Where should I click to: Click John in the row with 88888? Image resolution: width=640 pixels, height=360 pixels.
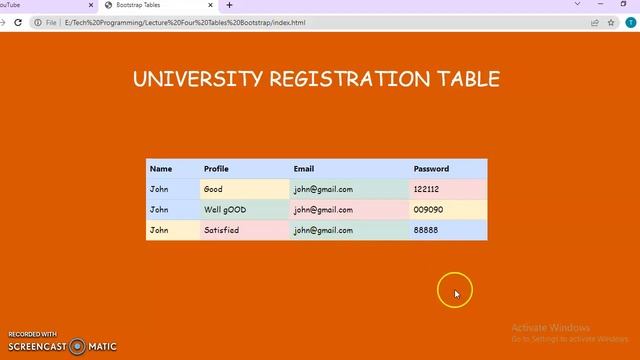[x=173, y=230]
